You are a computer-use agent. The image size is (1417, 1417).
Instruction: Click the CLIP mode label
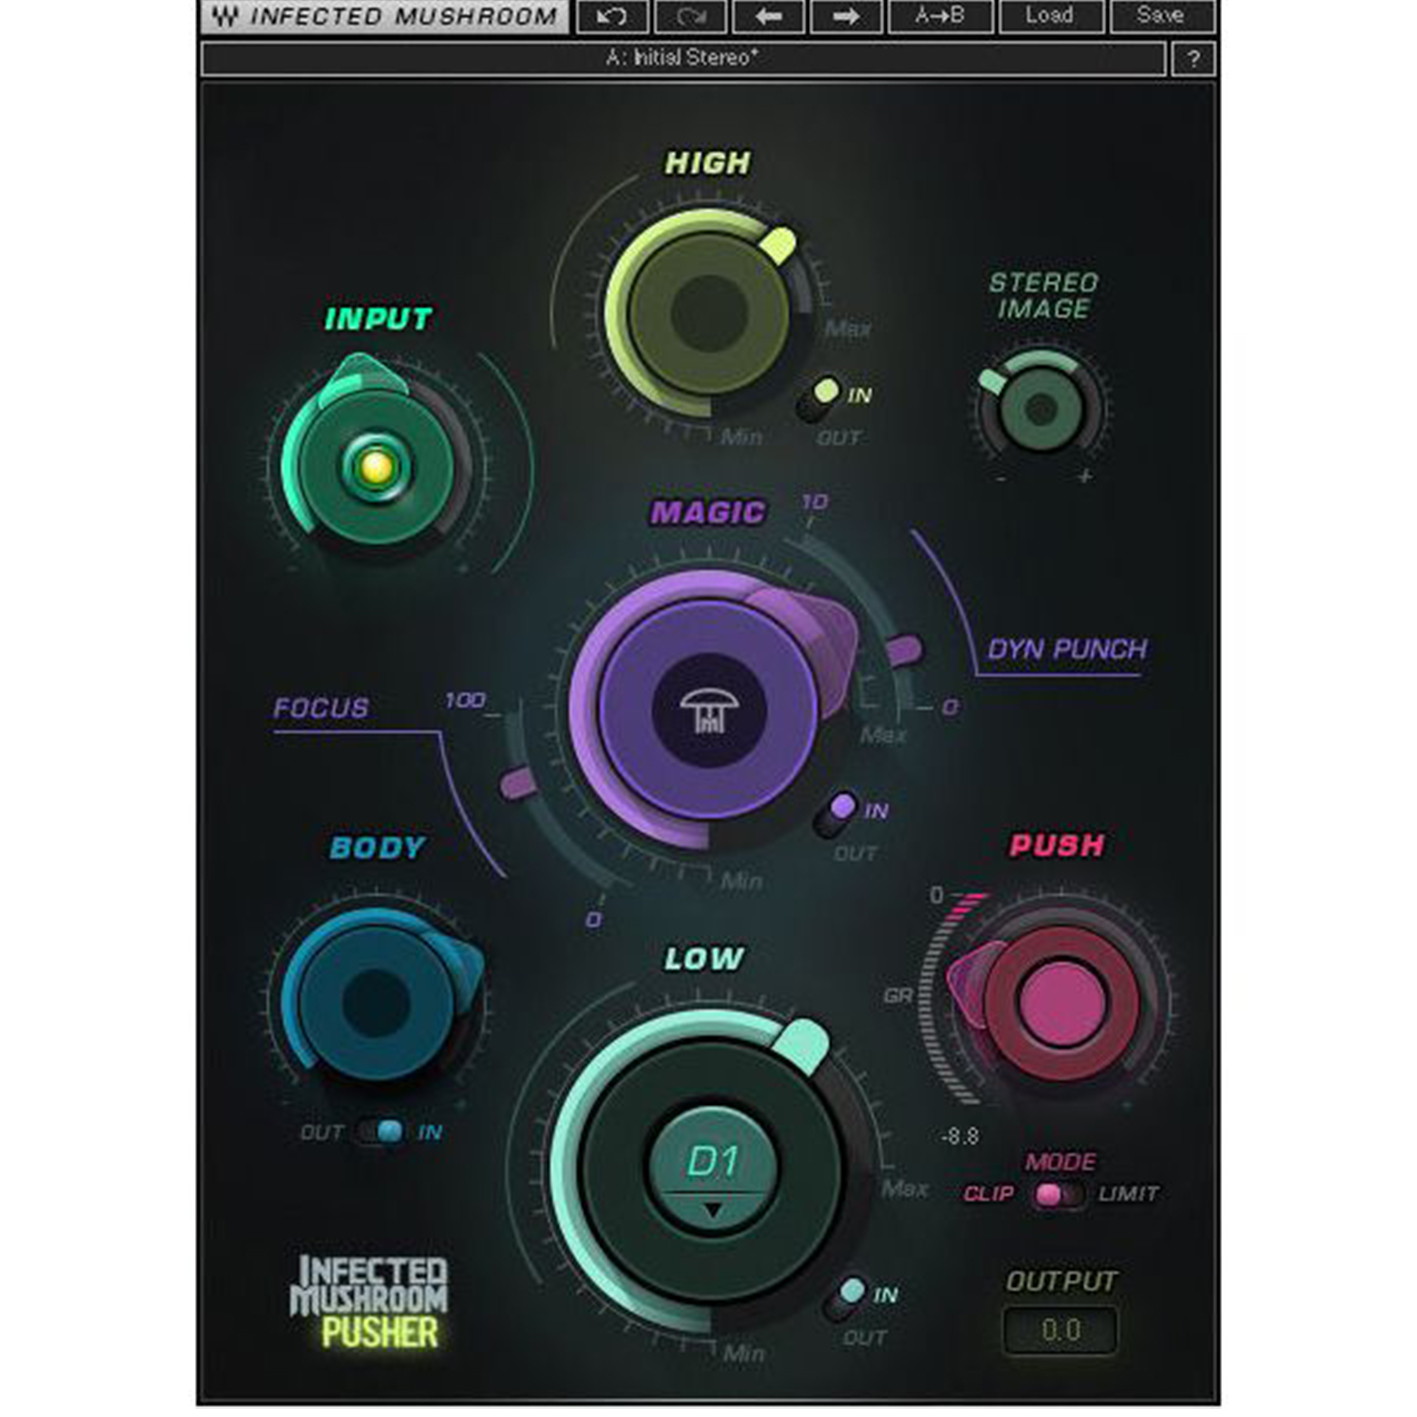[989, 1194]
